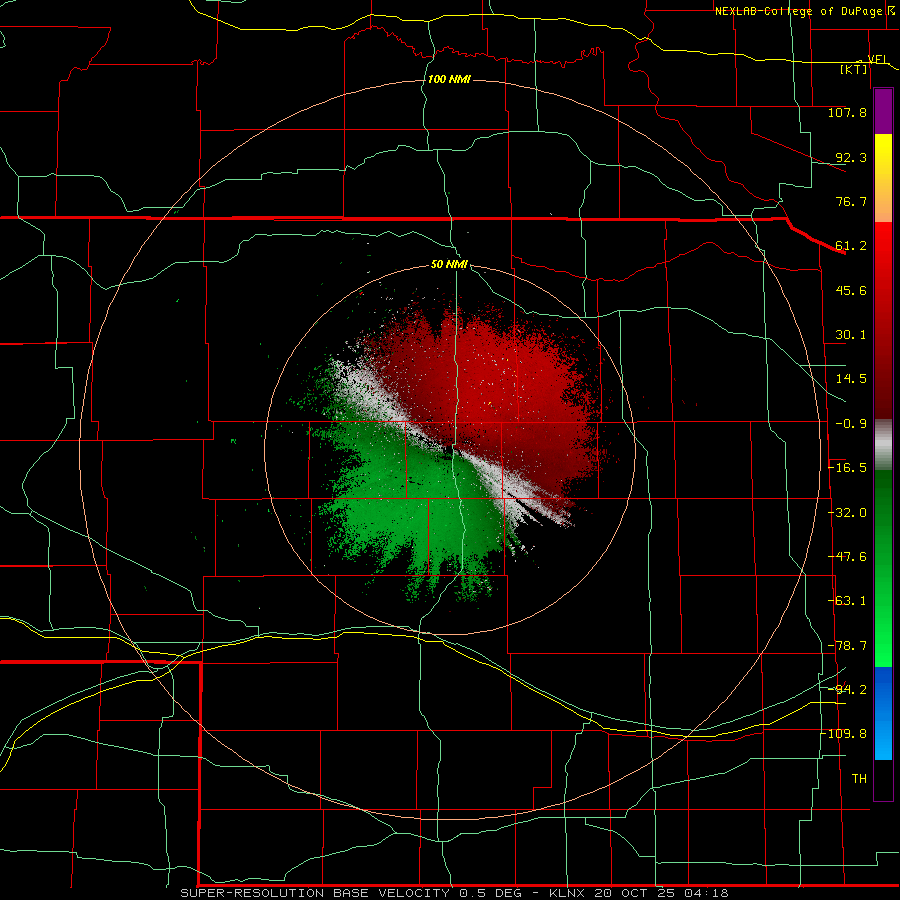This screenshot has width=900, height=900.
Task: Click the green segment of the color bar
Action: pos(883,568)
